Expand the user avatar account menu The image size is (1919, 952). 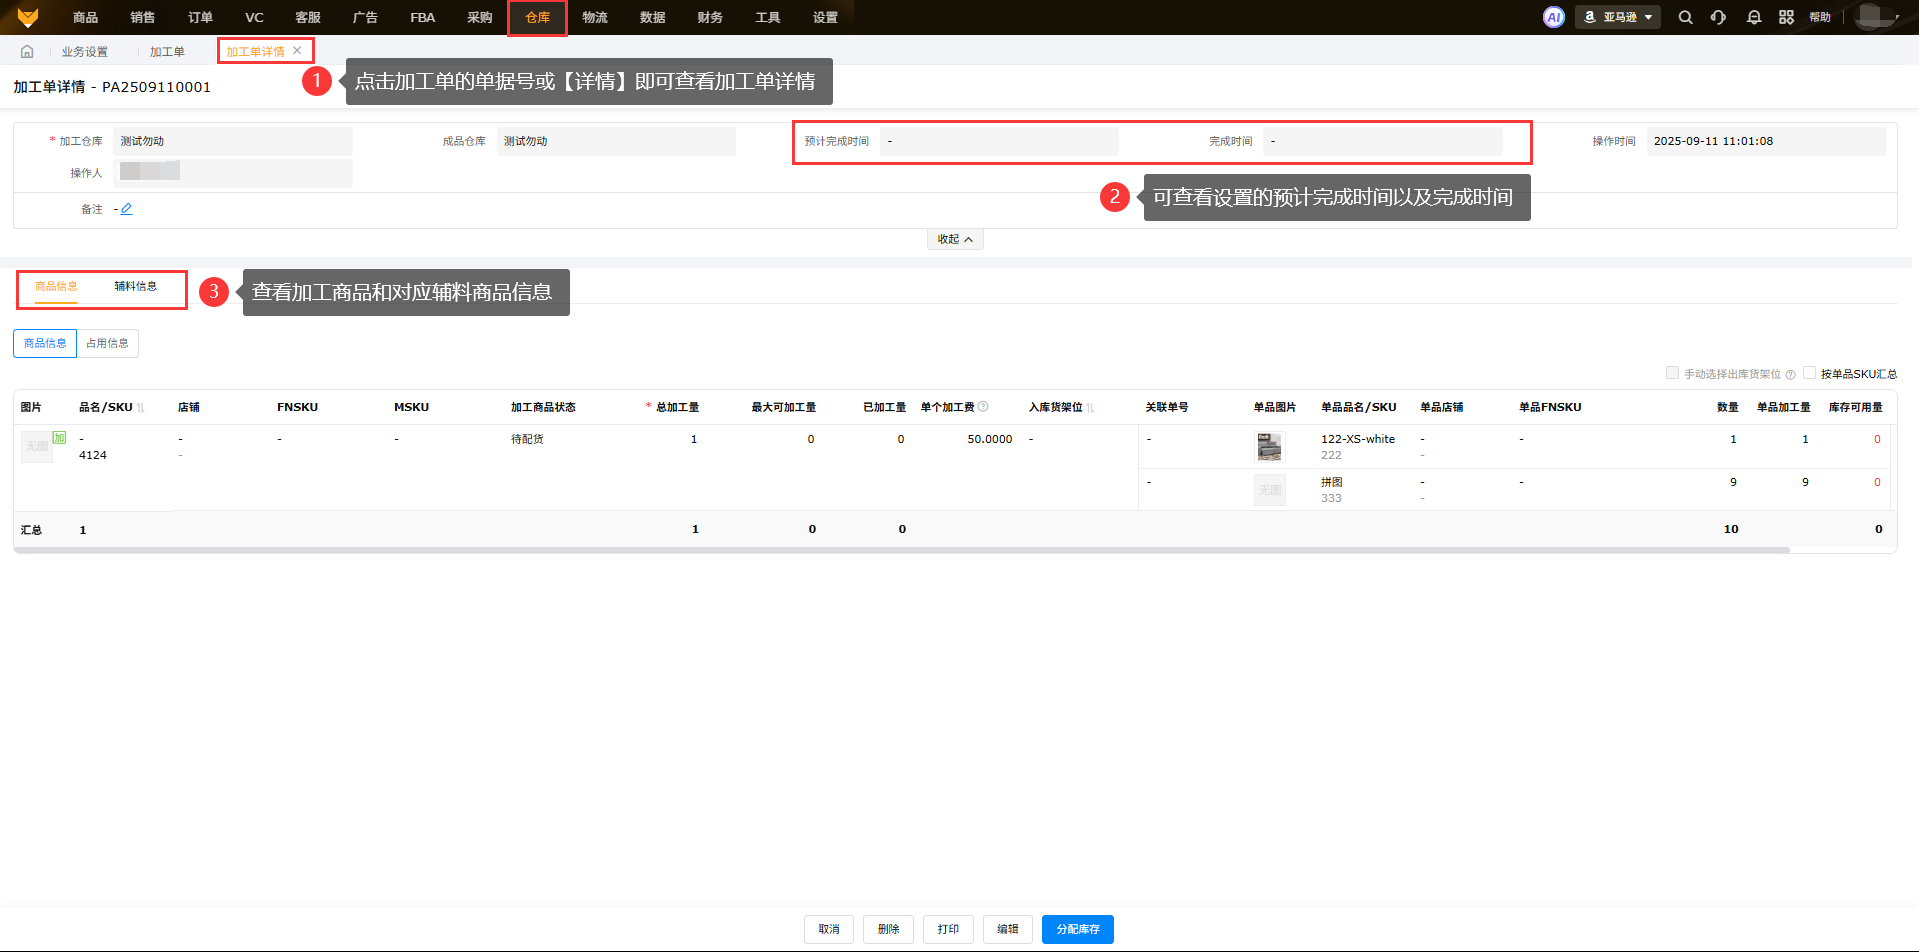click(x=1877, y=17)
